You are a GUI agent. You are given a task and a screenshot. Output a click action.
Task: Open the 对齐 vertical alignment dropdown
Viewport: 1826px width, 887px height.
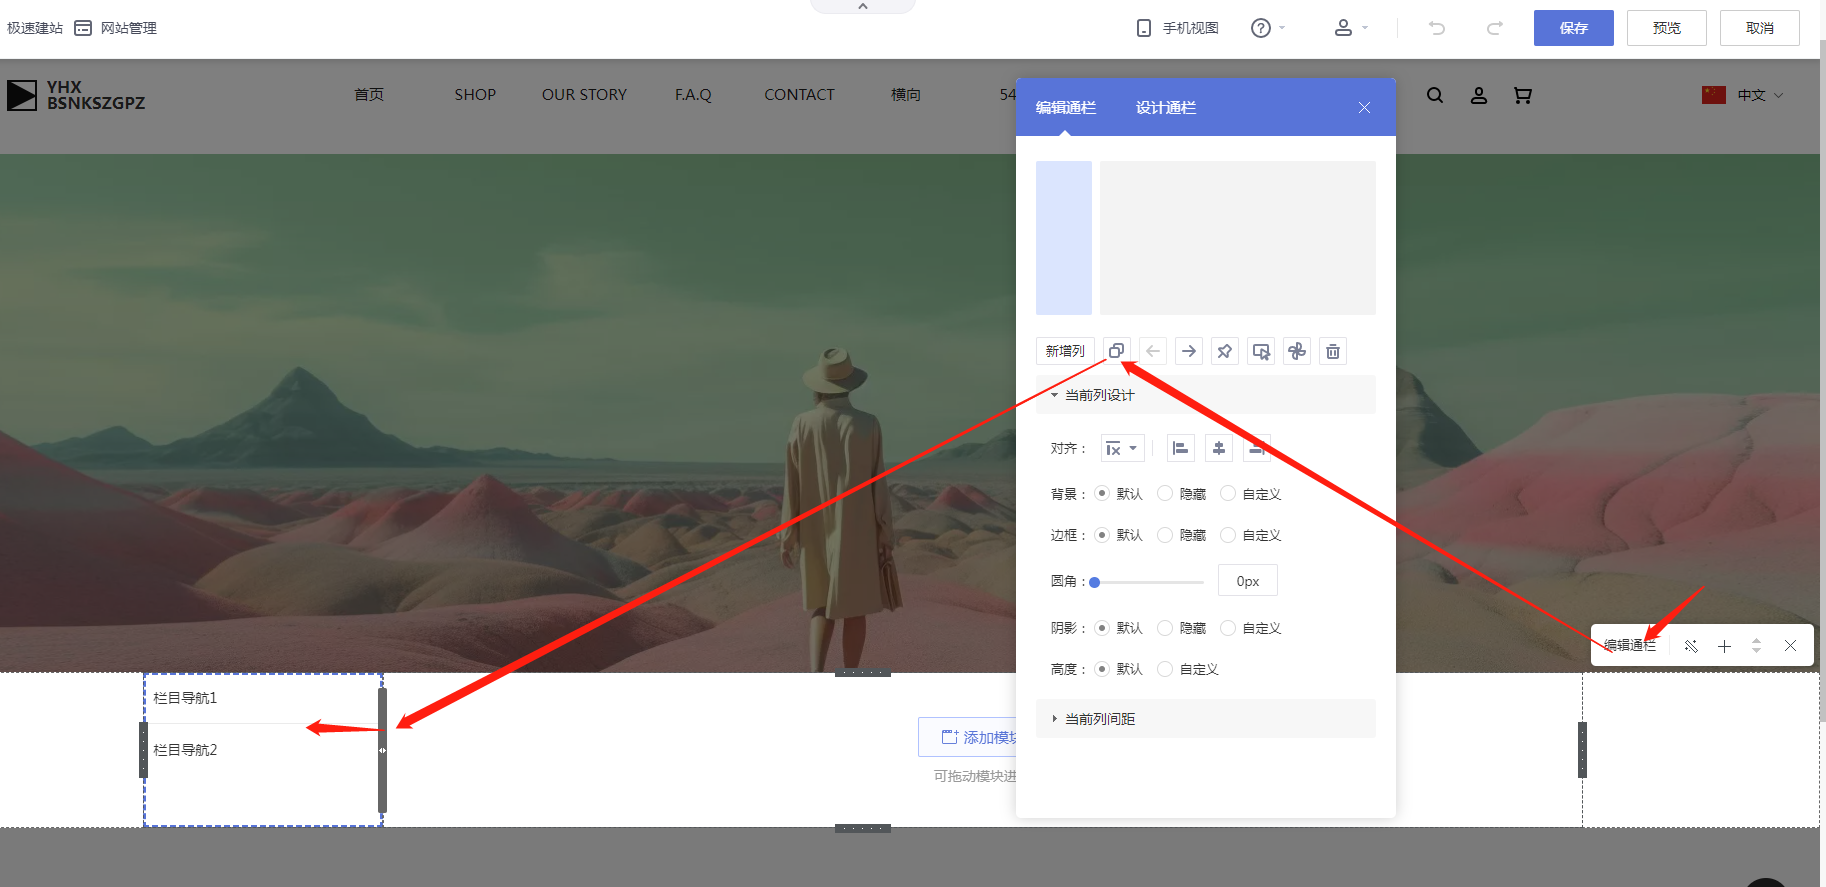coord(1122,449)
